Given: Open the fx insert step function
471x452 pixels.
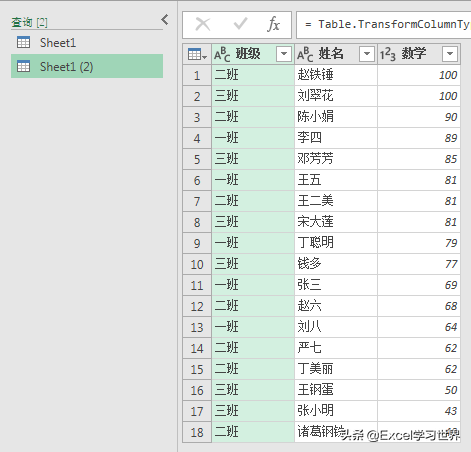Looking at the screenshot, I should click(x=273, y=24).
